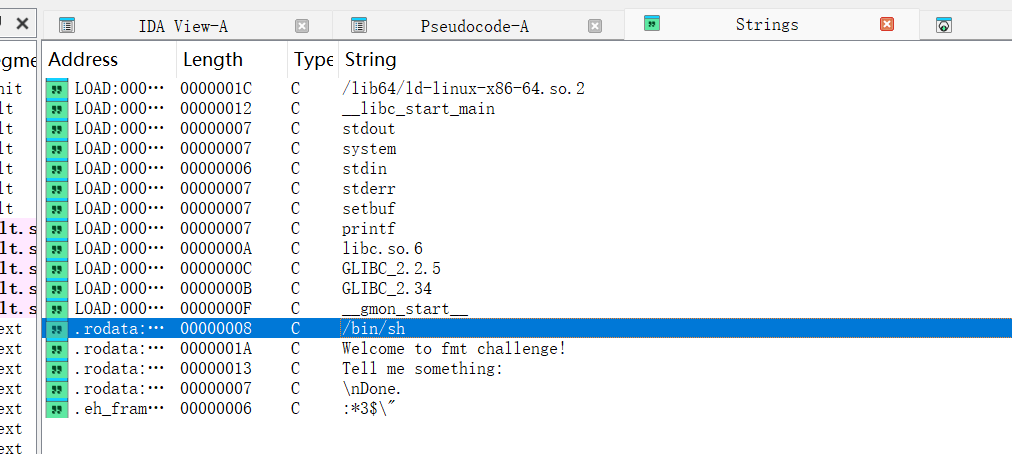The height and width of the screenshot is (454, 1012).
Task: Close the Strings tab with the red X
Action: [887, 24]
